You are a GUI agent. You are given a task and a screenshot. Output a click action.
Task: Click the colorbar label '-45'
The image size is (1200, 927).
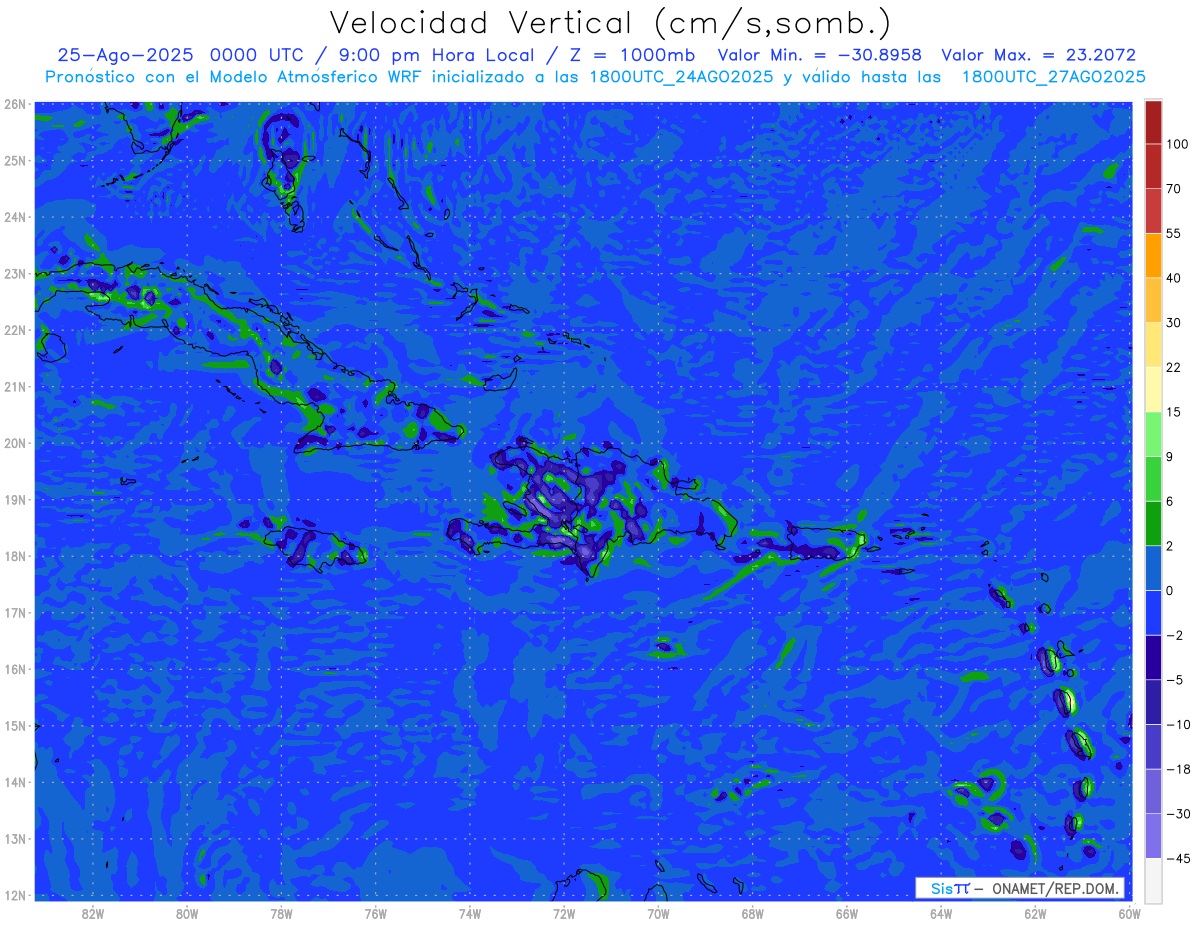[x=1178, y=858]
